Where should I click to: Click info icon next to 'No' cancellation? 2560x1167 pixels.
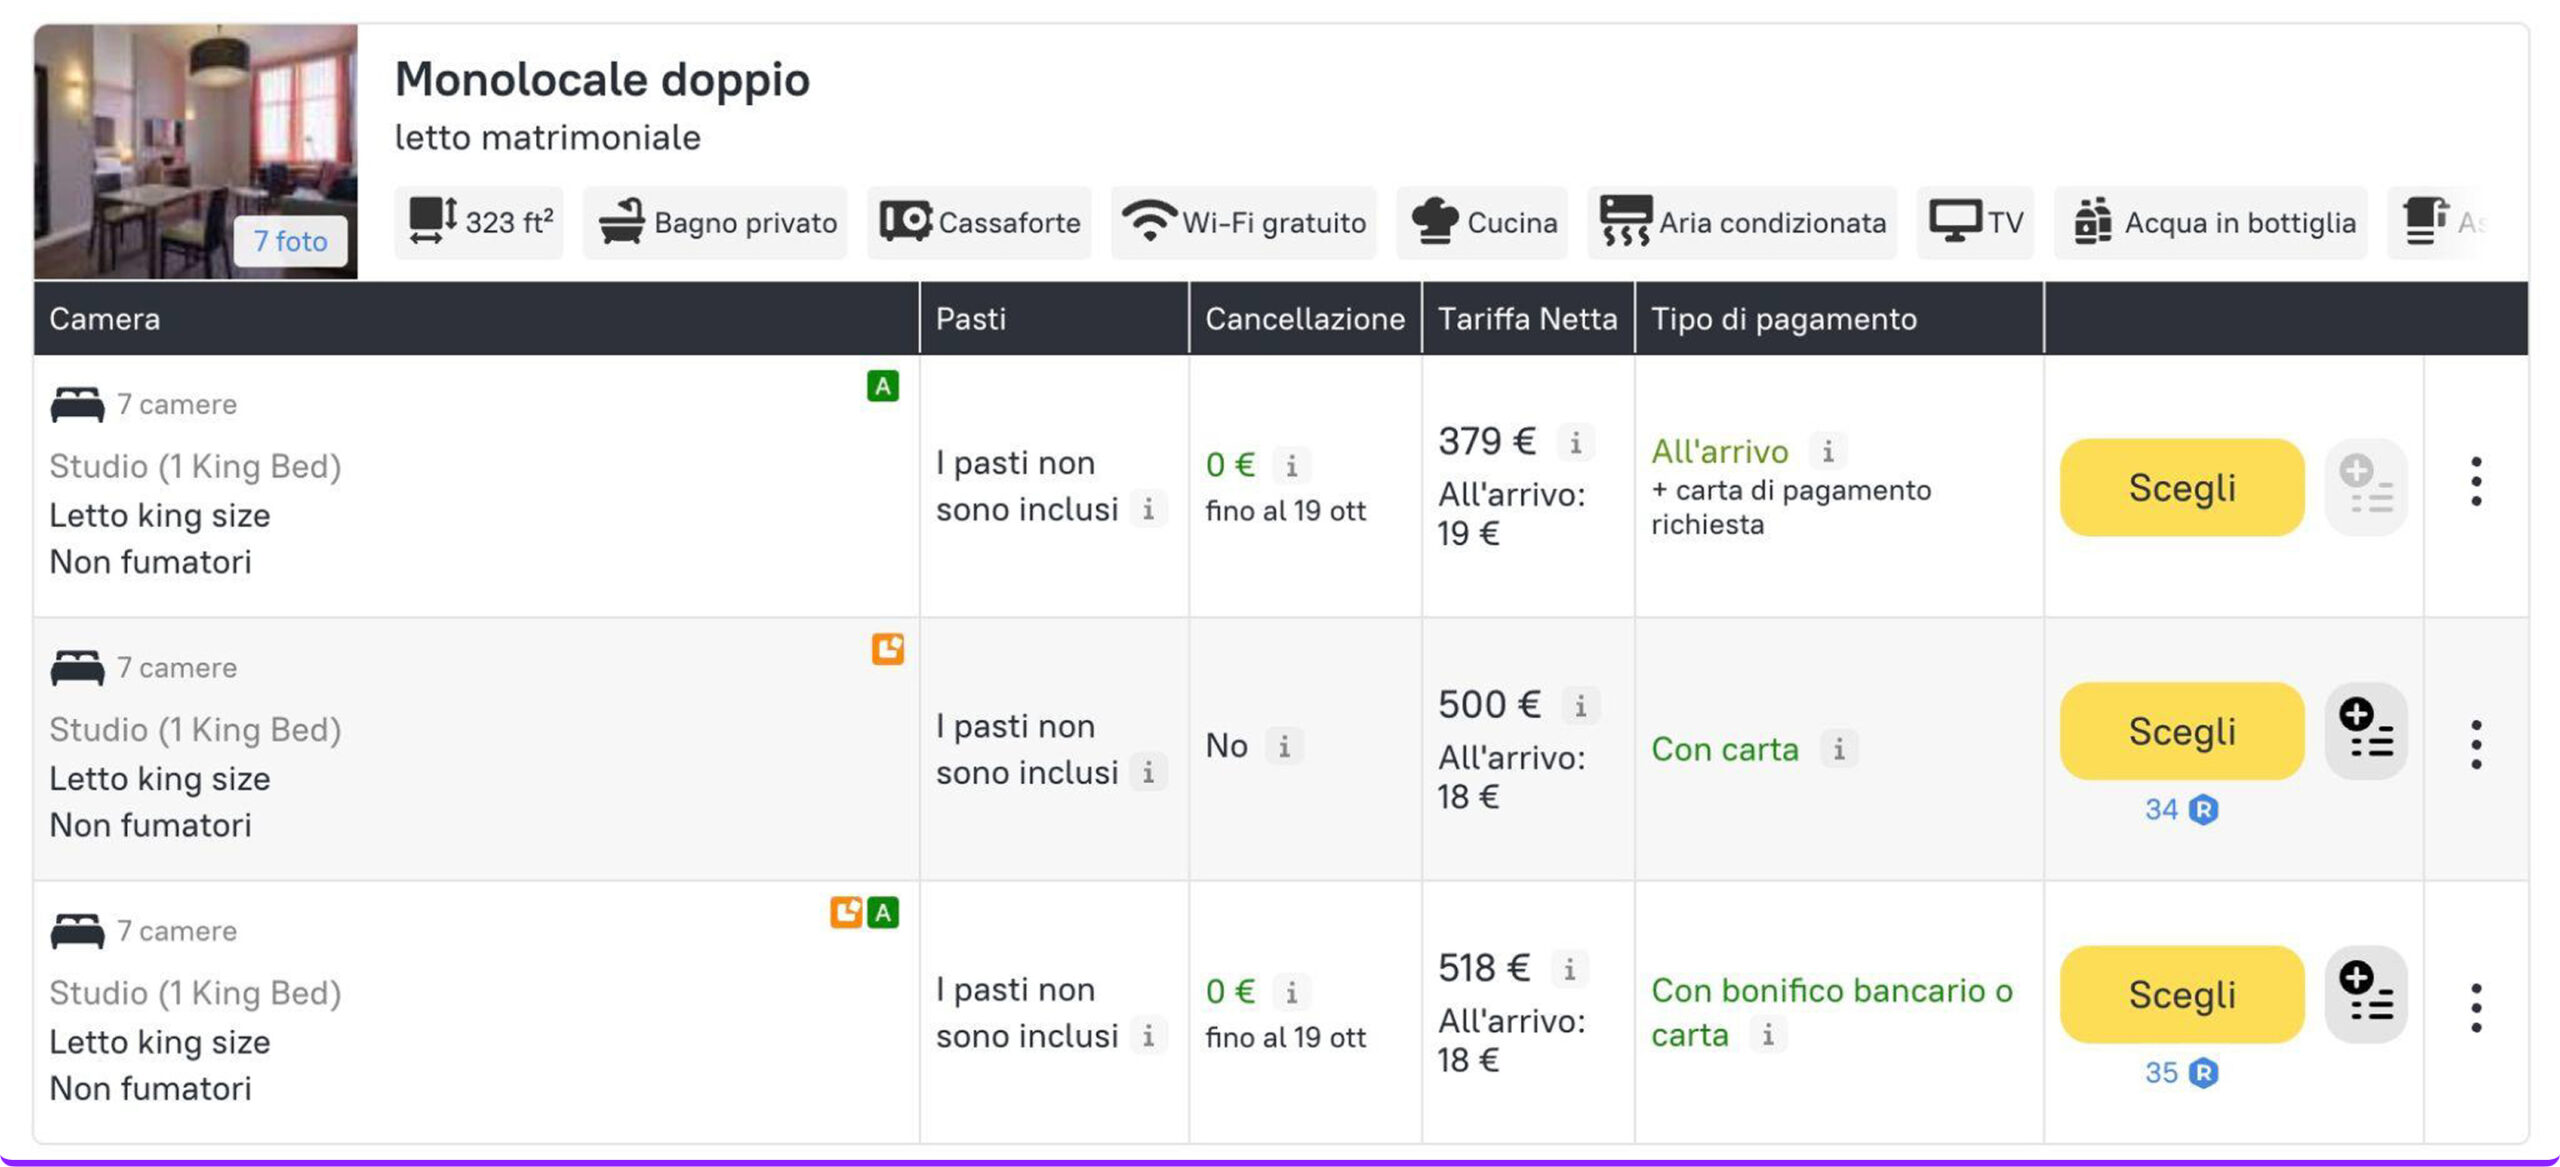click(1284, 746)
